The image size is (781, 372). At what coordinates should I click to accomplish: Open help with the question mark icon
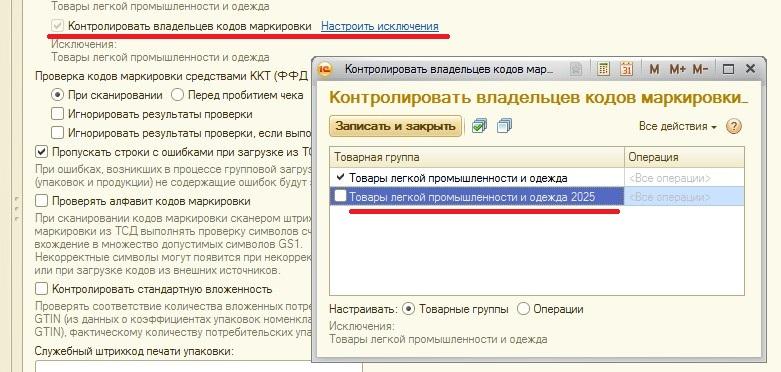(x=734, y=126)
